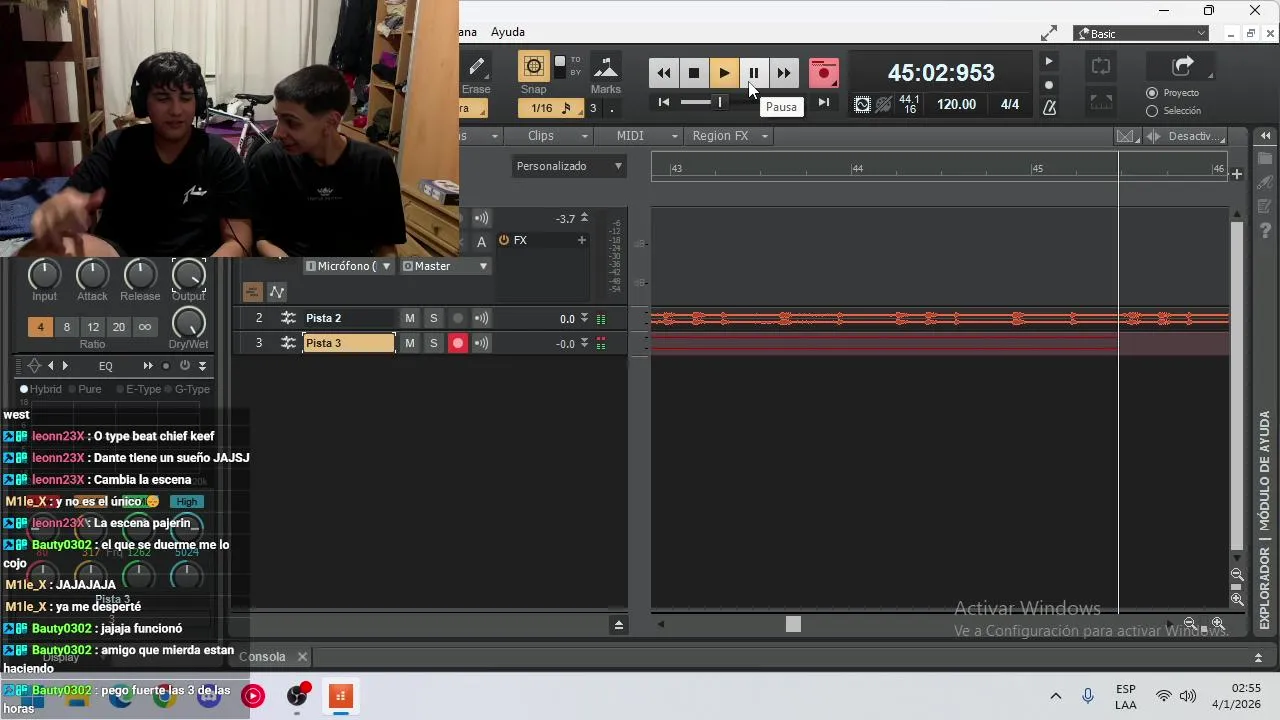Click the 120.00 tempo value

[x=956, y=104]
